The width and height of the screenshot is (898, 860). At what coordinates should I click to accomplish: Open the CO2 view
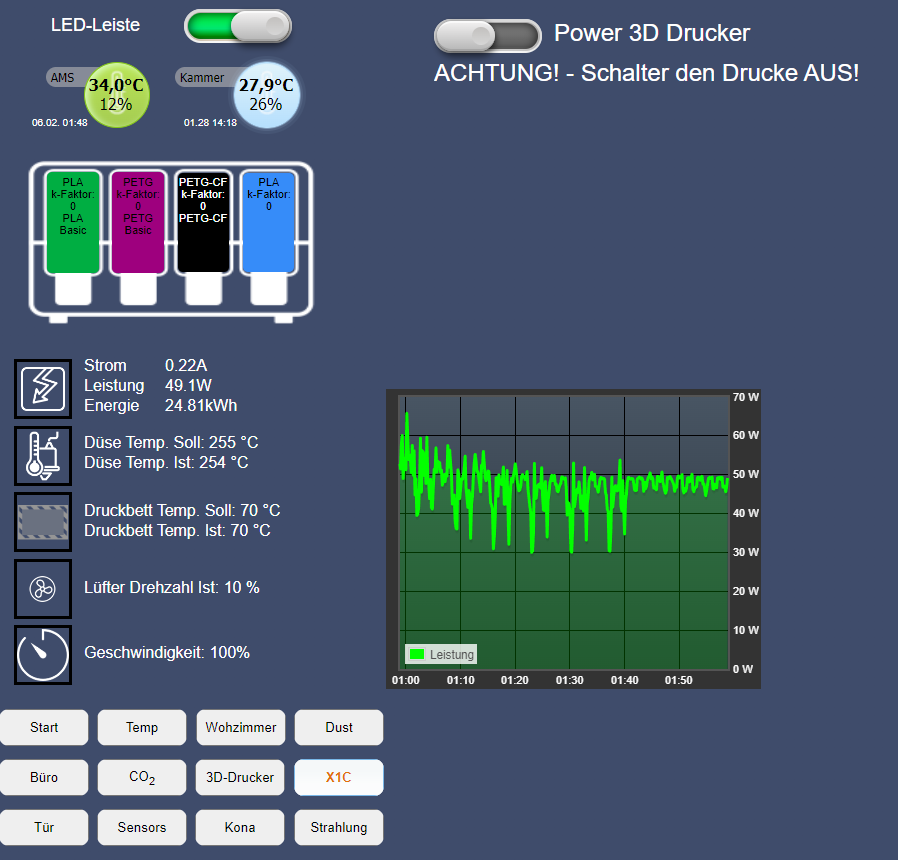coord(142,777)
